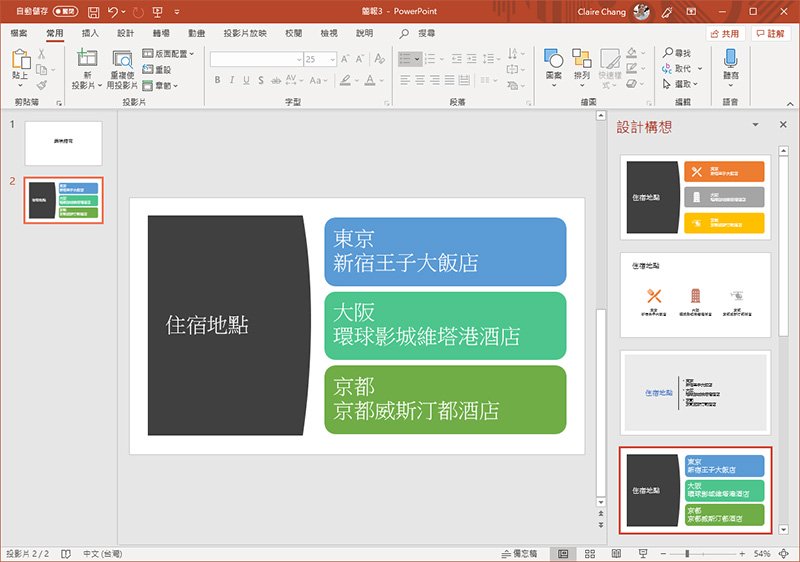This screenshot has width=800, height=562.
Task: Click the New Slide (新投影片) icon
Action: (88, 59)
